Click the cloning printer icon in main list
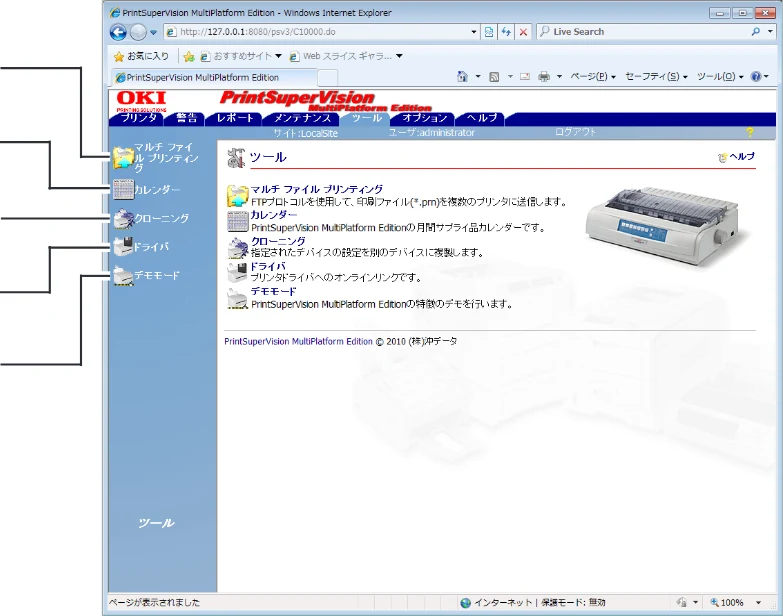Image resolution: width=783 pixels, height=616 pixels. coord(238,247)
